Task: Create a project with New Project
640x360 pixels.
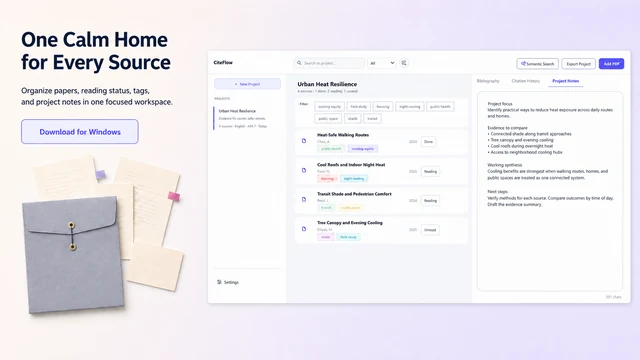Action: coord(247,84)
